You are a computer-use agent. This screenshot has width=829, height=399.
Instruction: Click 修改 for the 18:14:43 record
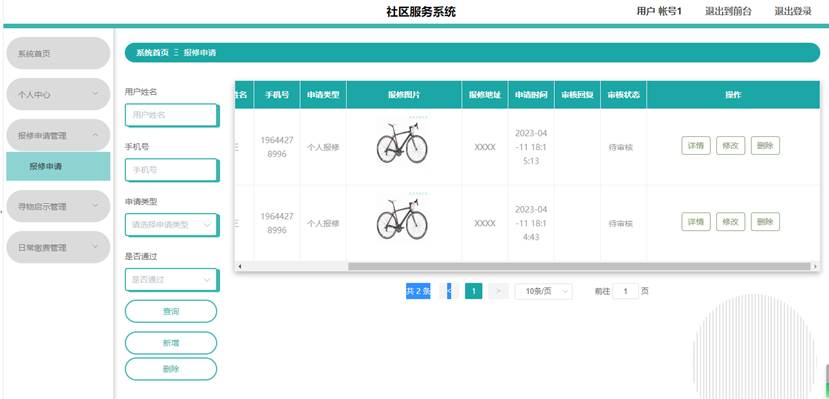pyautogui.click(x=731, y=222)
